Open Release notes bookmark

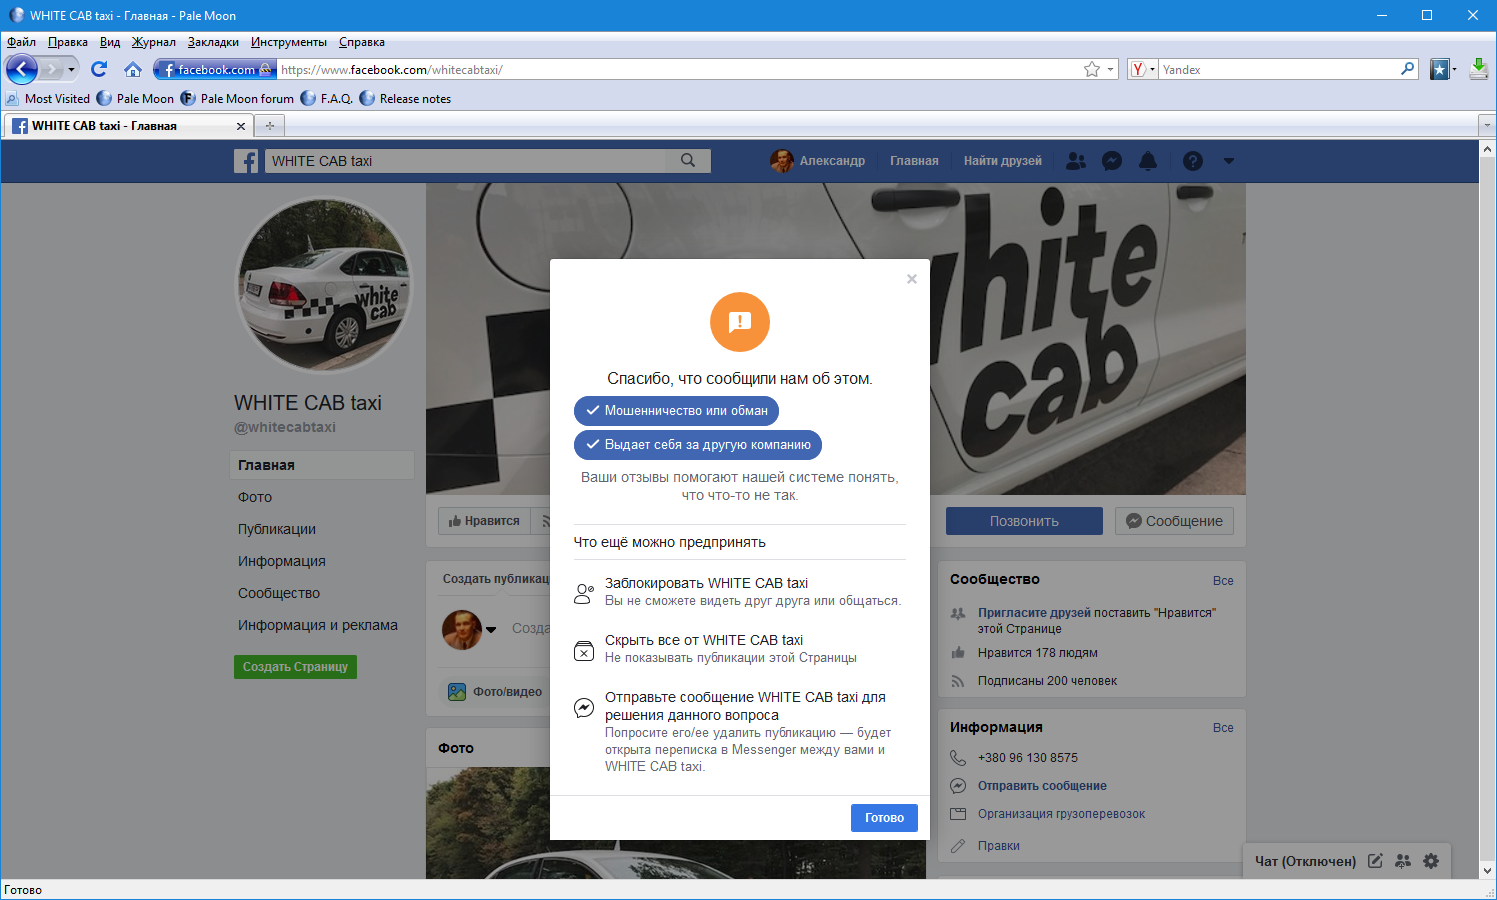tap(405, 99)
